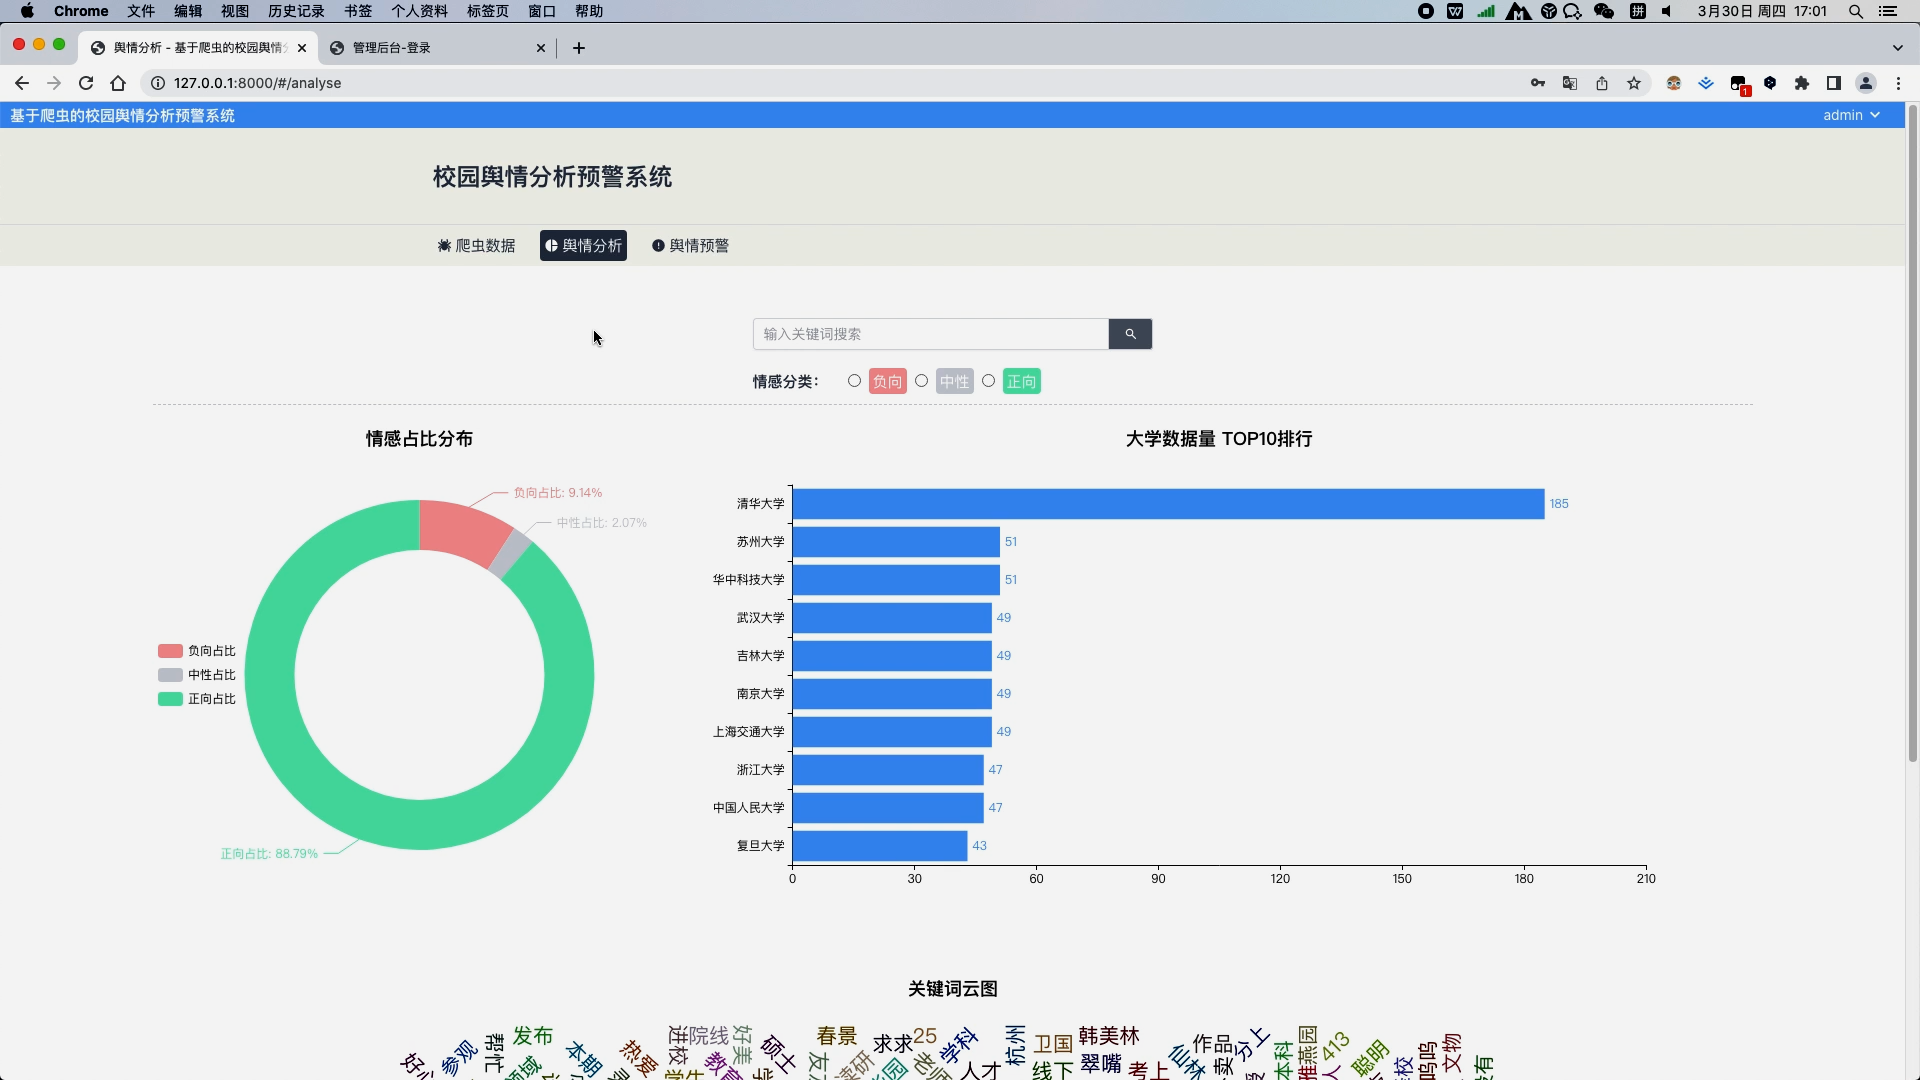
Task: Reload the page with refresh icon
Action: pyautogui.click(x=86, y=83)
